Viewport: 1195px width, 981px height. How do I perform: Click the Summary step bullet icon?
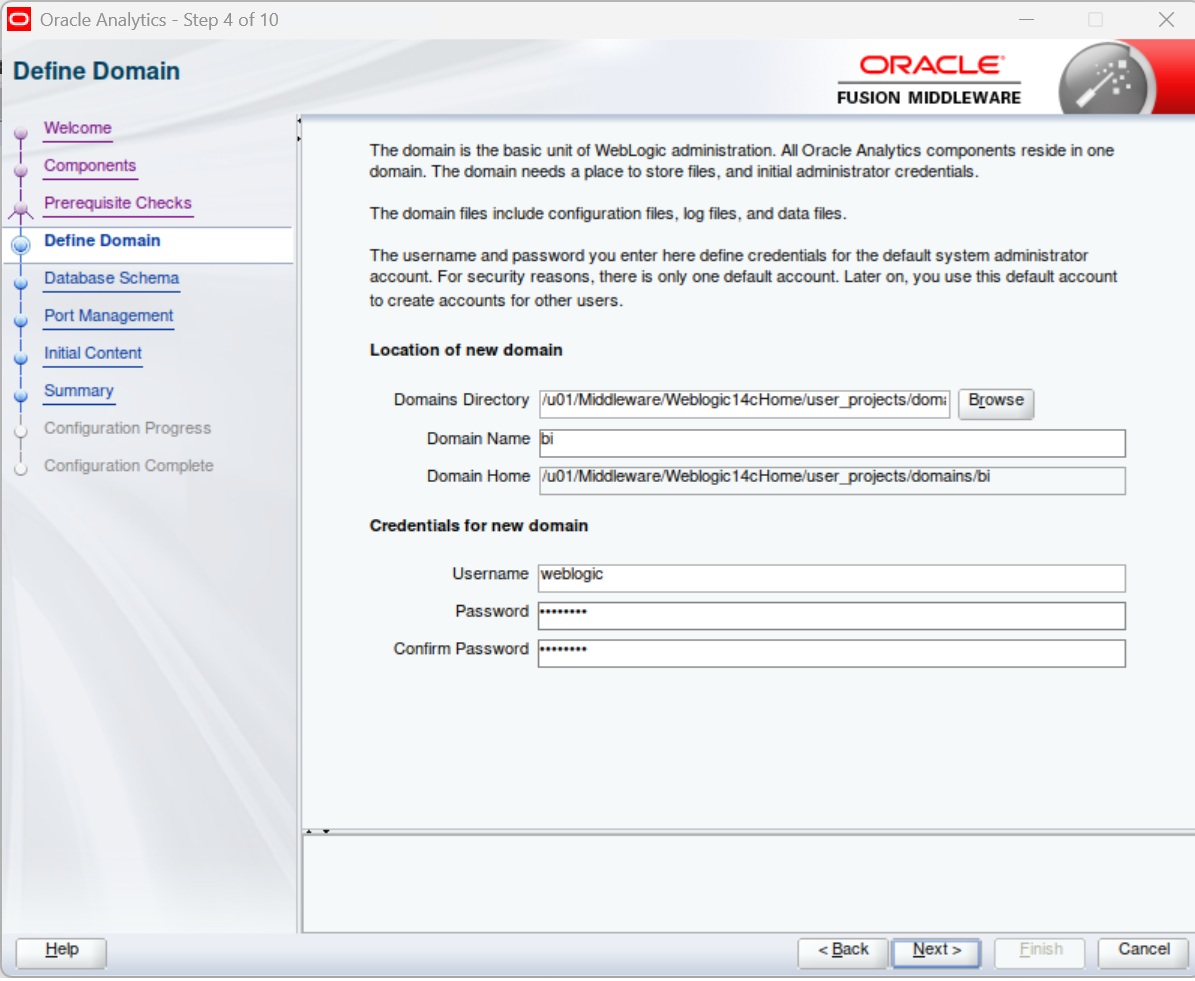tap(21, 395)
